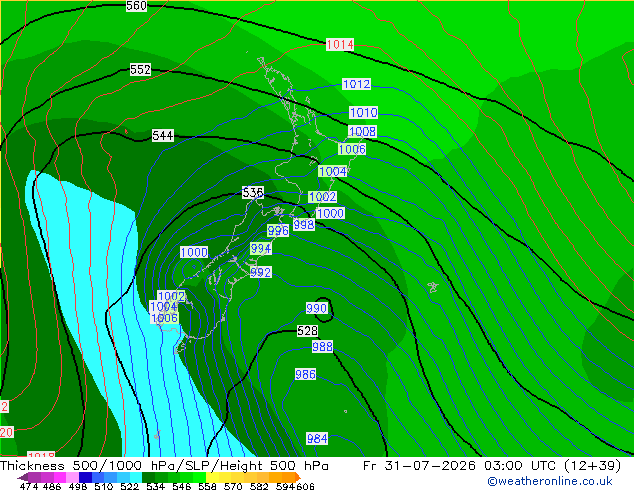Click the yellow segment of the thickness legend
The height and width of the screenshot is (490, 634).
[212, 477]
